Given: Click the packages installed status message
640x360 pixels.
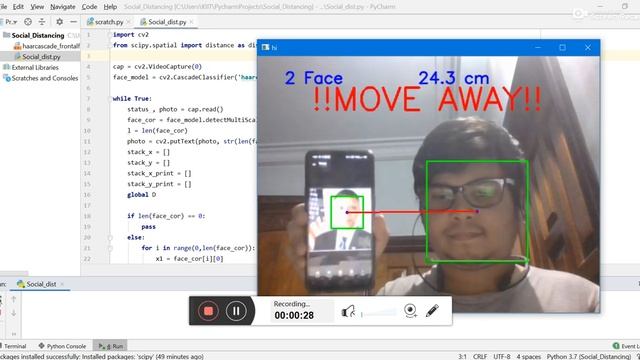Looking at the screenshot, I should pos(102,356).
